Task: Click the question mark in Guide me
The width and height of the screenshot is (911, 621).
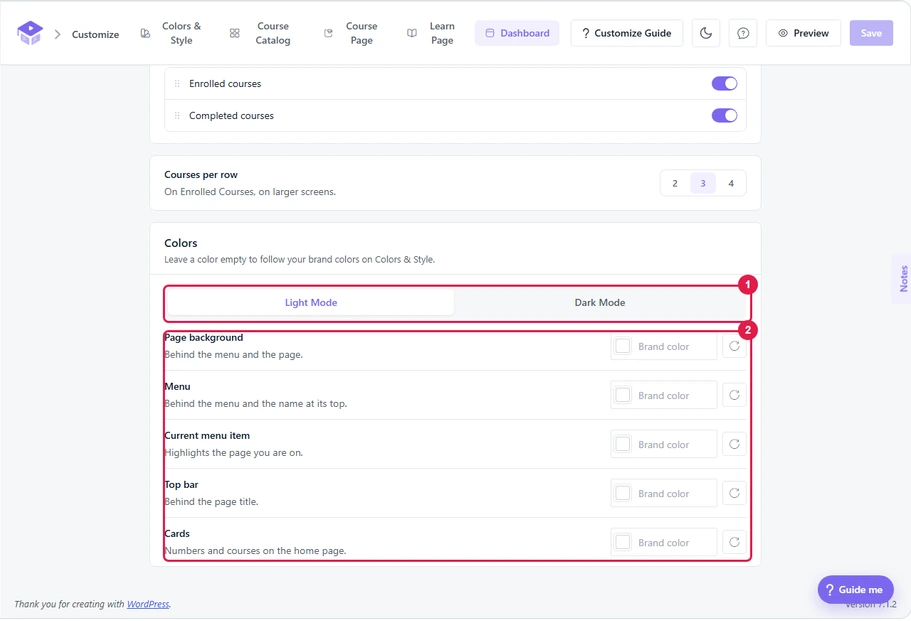Action: click(830, 590)
